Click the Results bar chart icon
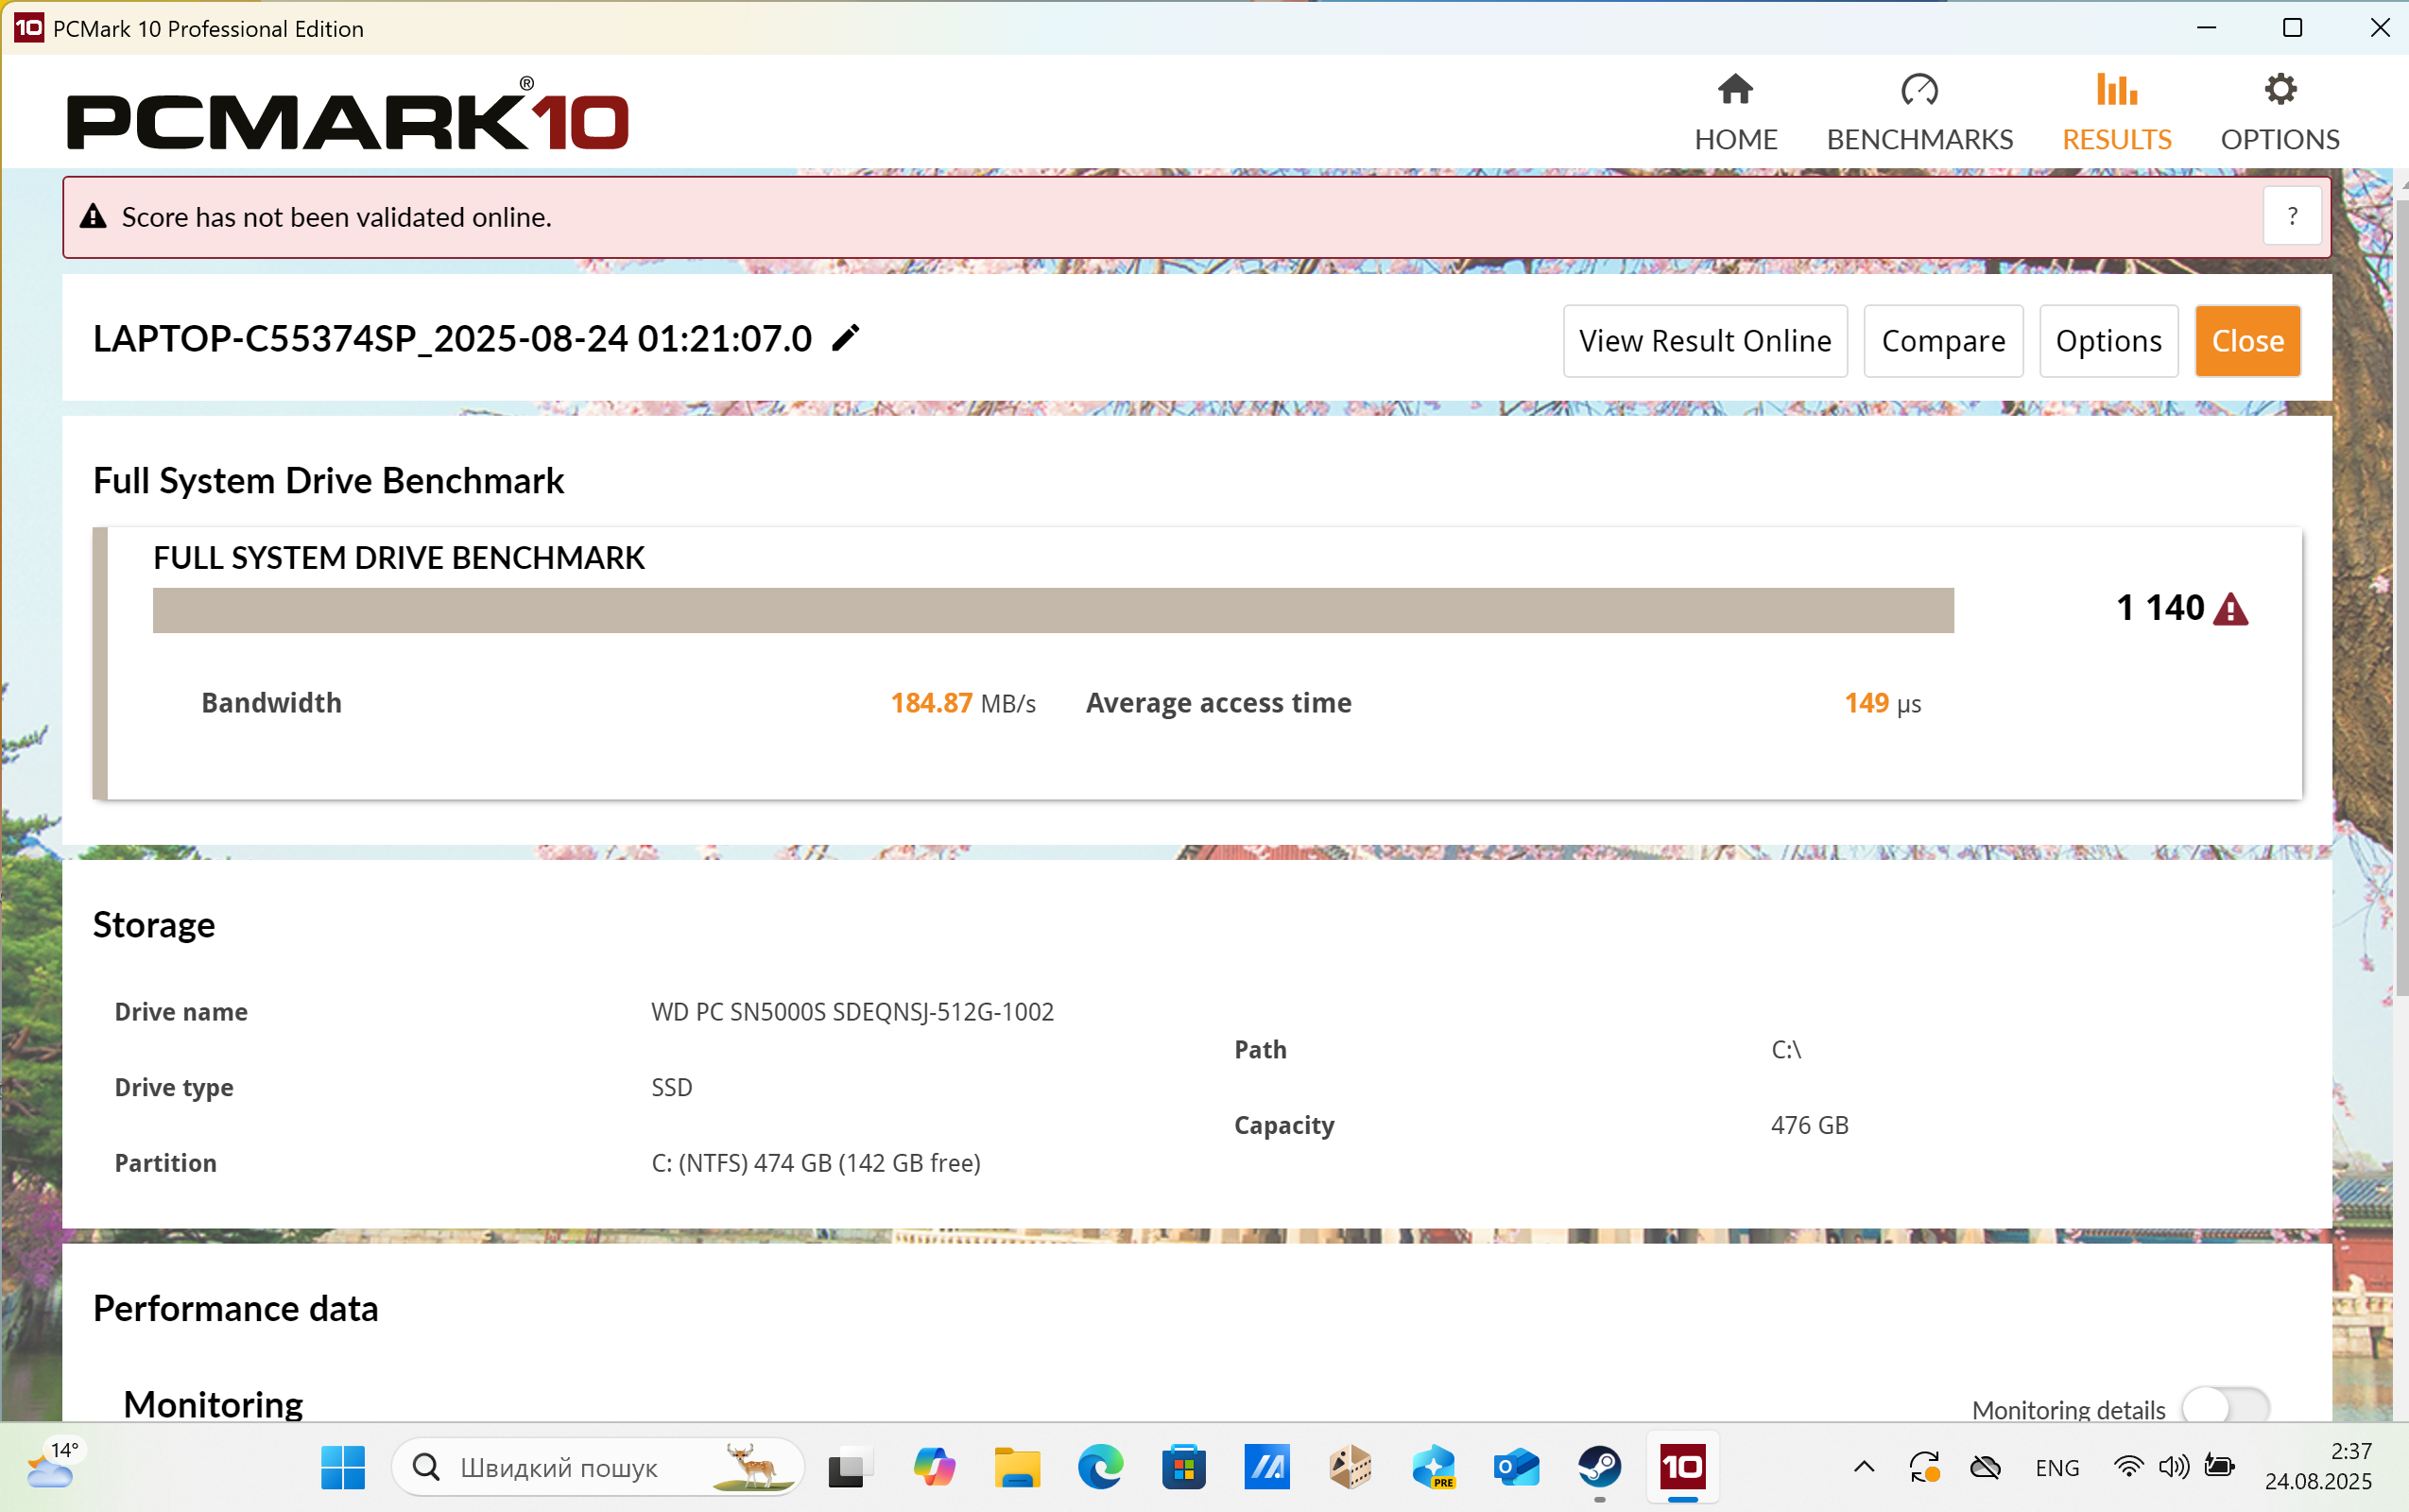The image size is (2409, 1512). coord(2116,91)
